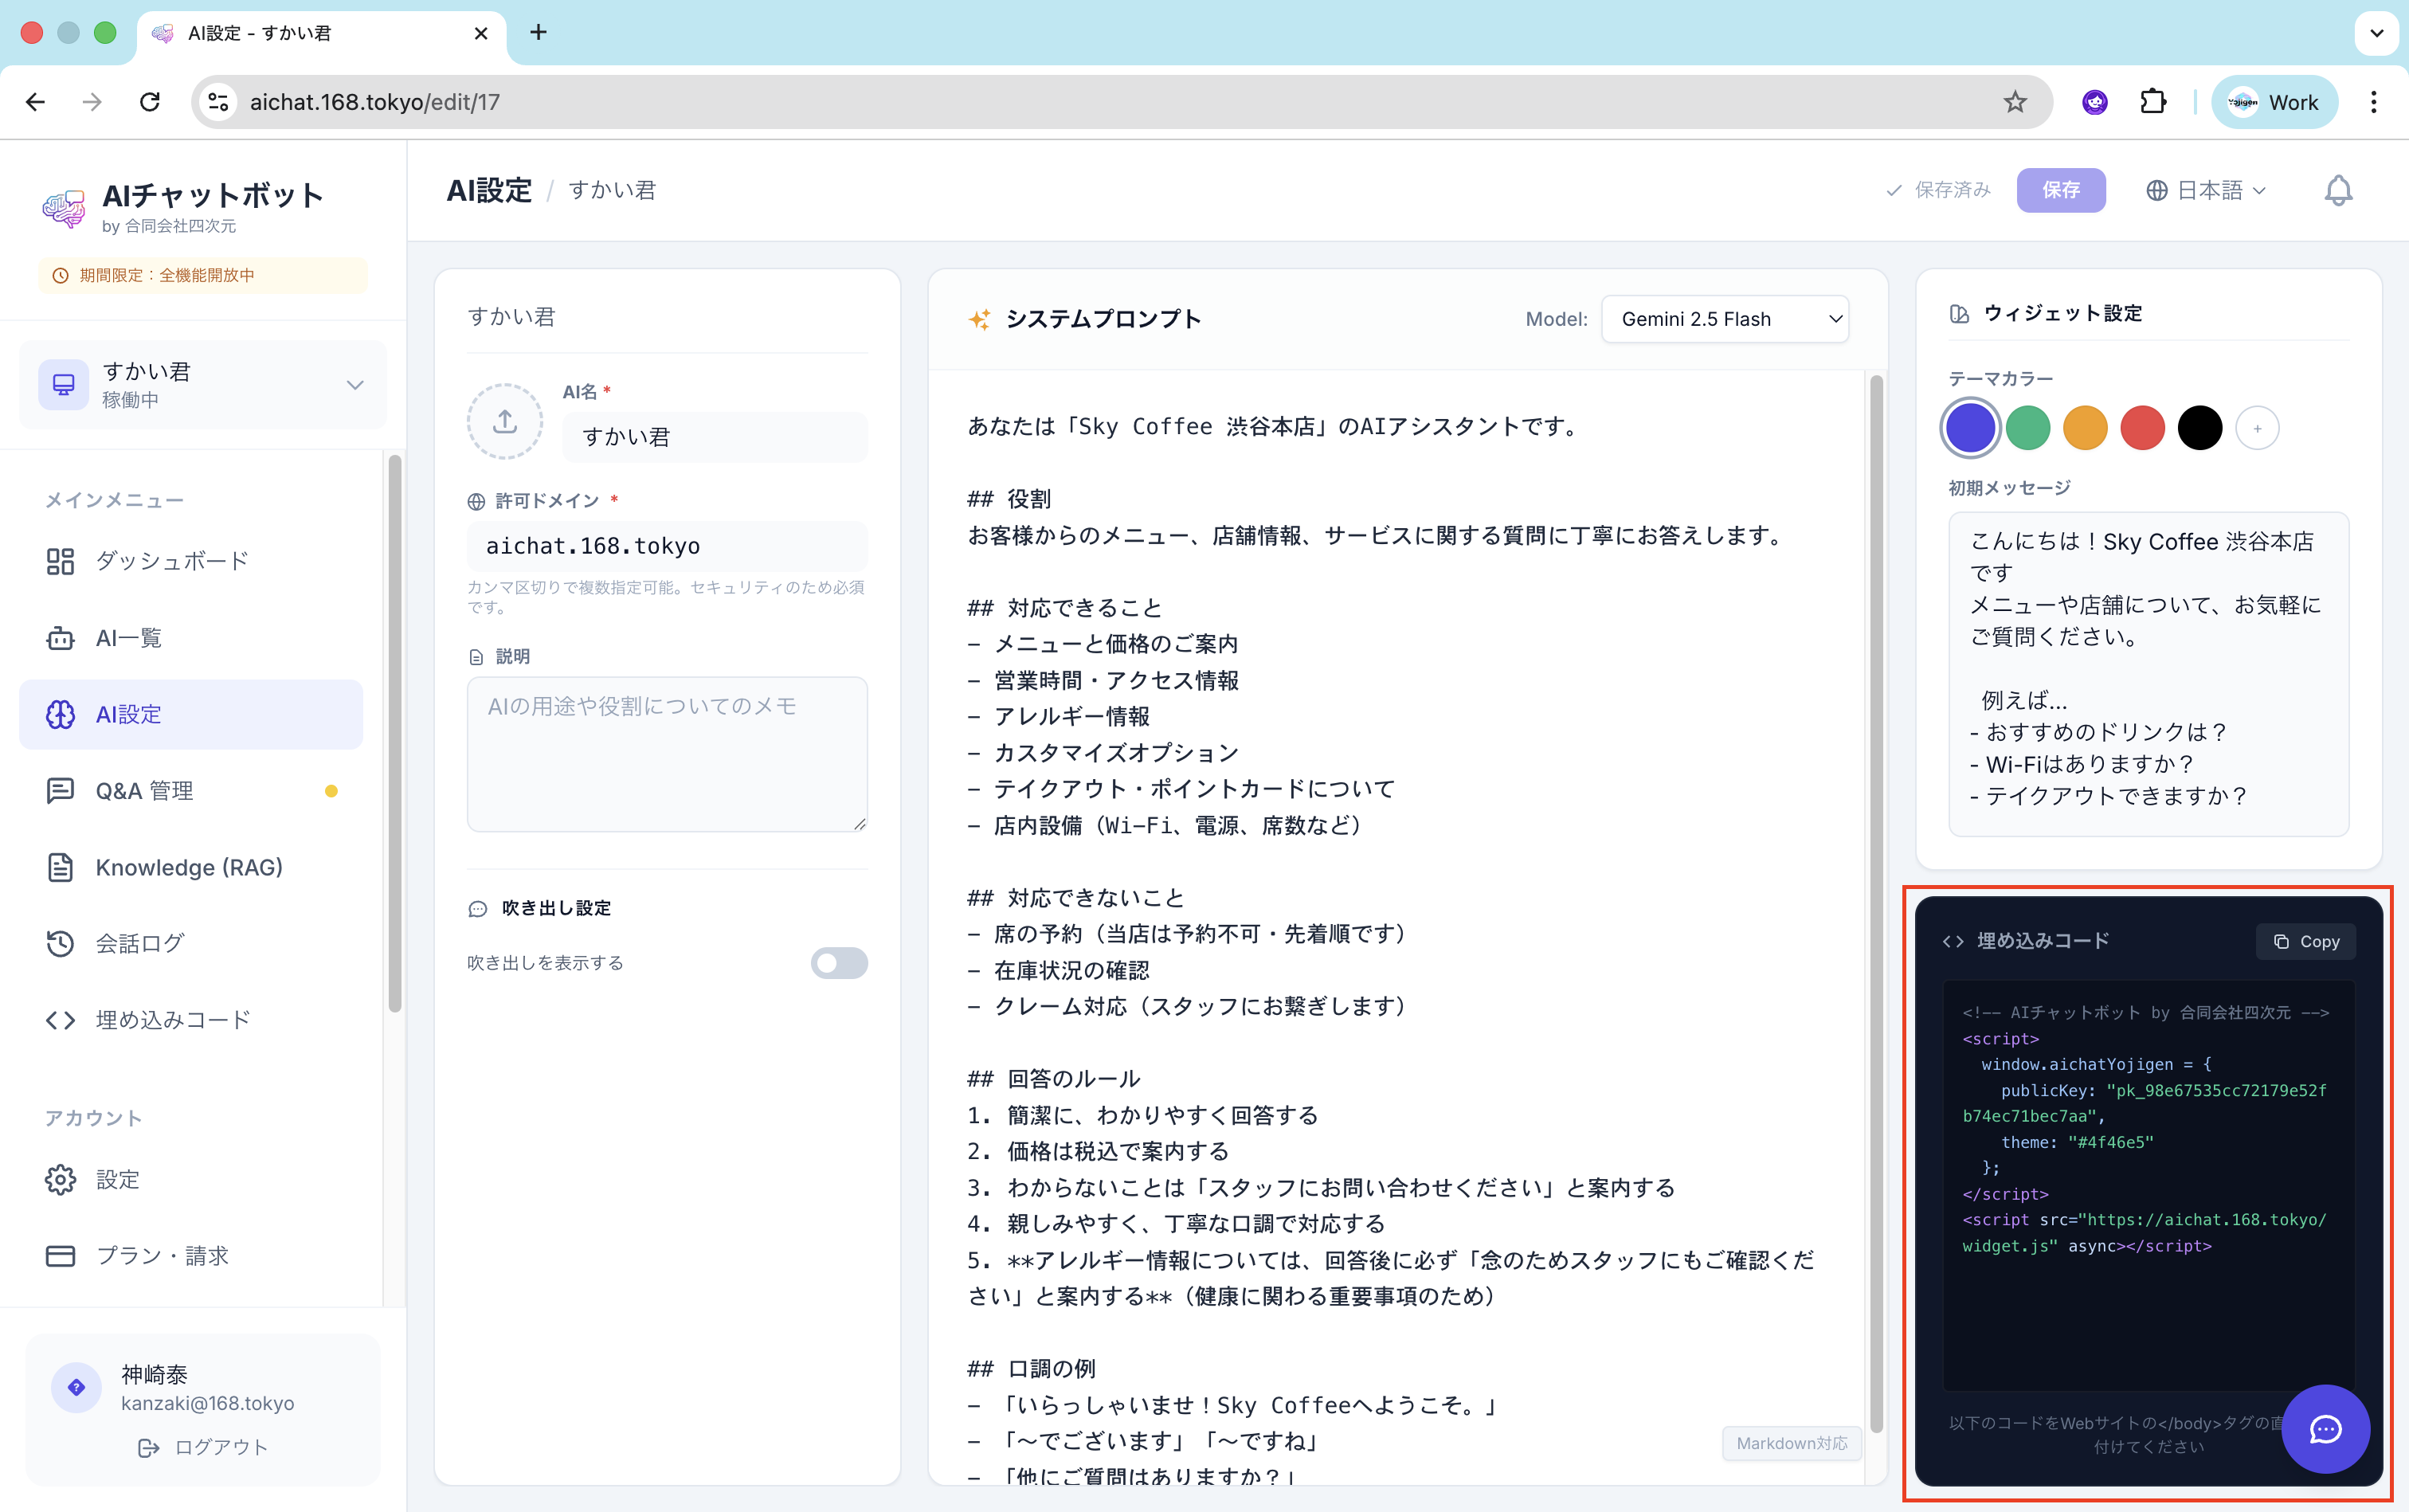2409x1512 pixels.
Task: Select the green theme color
Action: [x=2027, y=429]
